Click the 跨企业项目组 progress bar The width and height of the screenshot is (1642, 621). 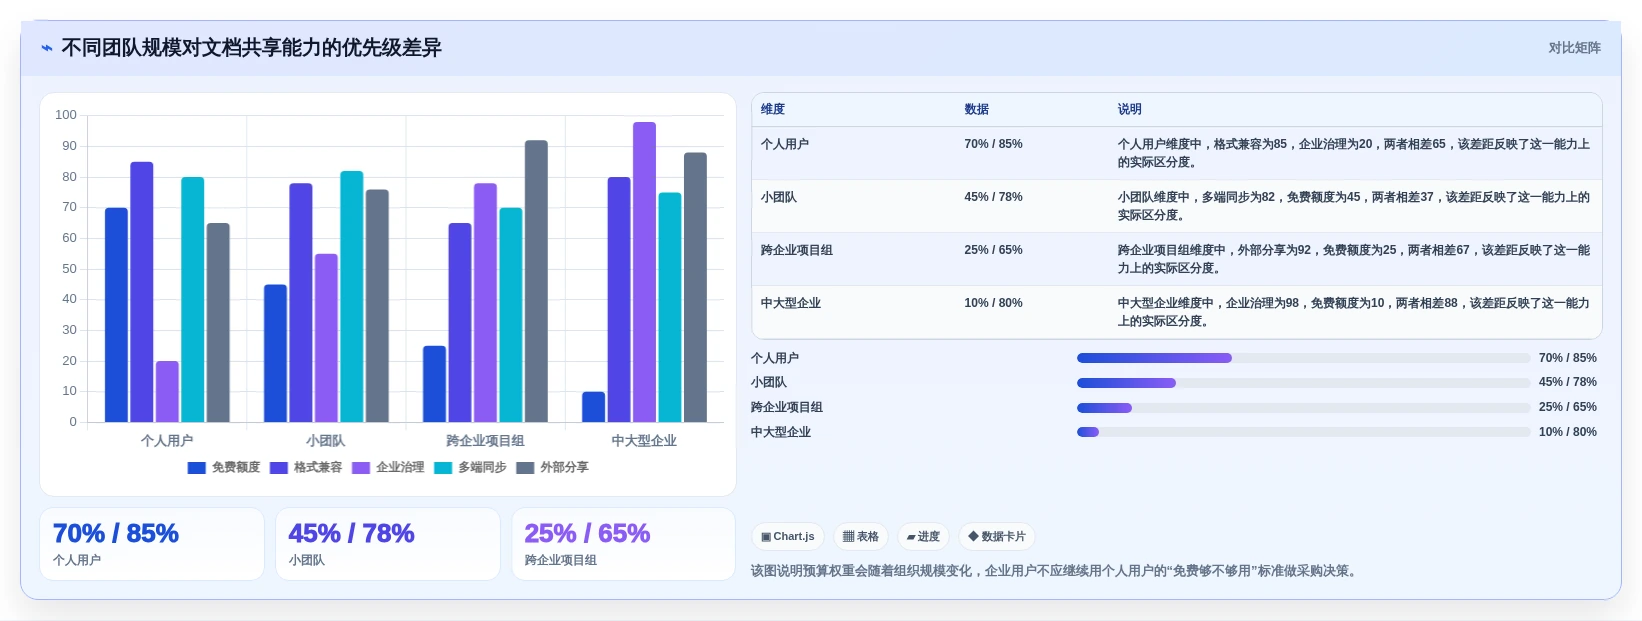[x=1304, y=408]
